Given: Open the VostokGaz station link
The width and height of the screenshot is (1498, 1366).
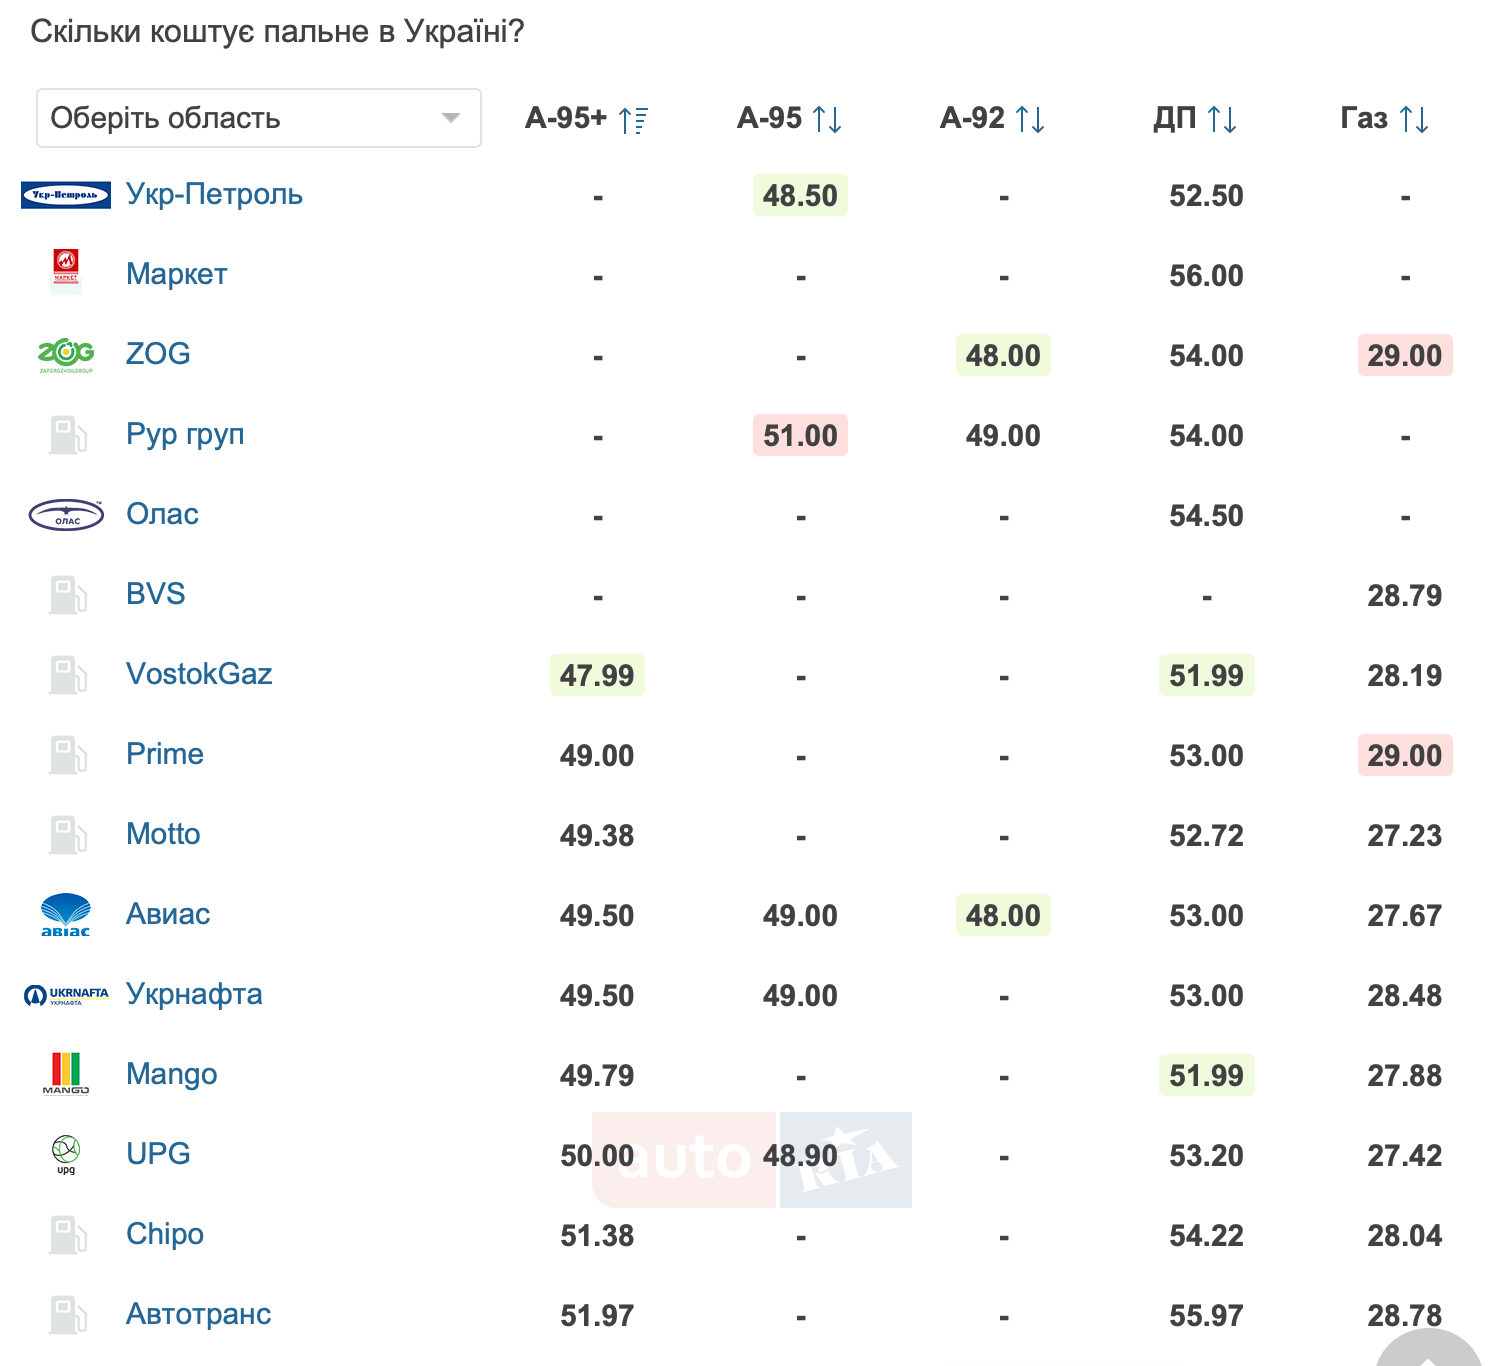Looking at the screenshot, I should (x=199, y=674).
